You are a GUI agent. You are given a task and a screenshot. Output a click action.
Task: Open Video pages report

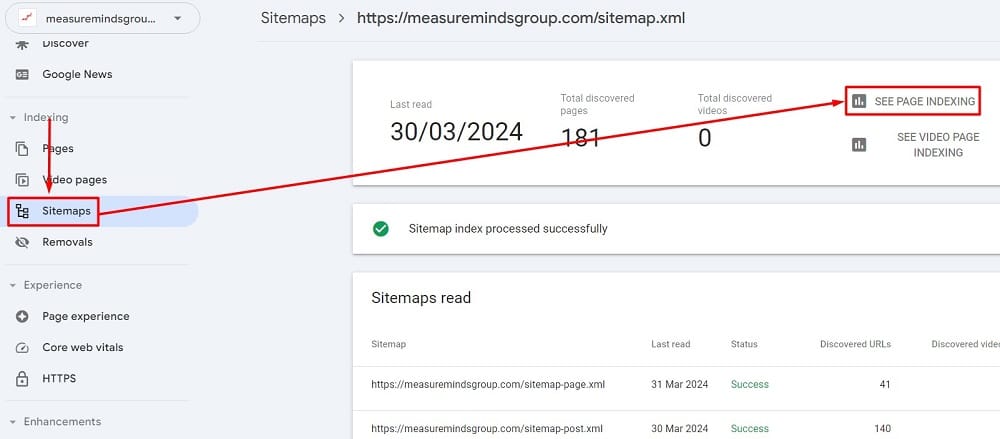pos(75,180)
